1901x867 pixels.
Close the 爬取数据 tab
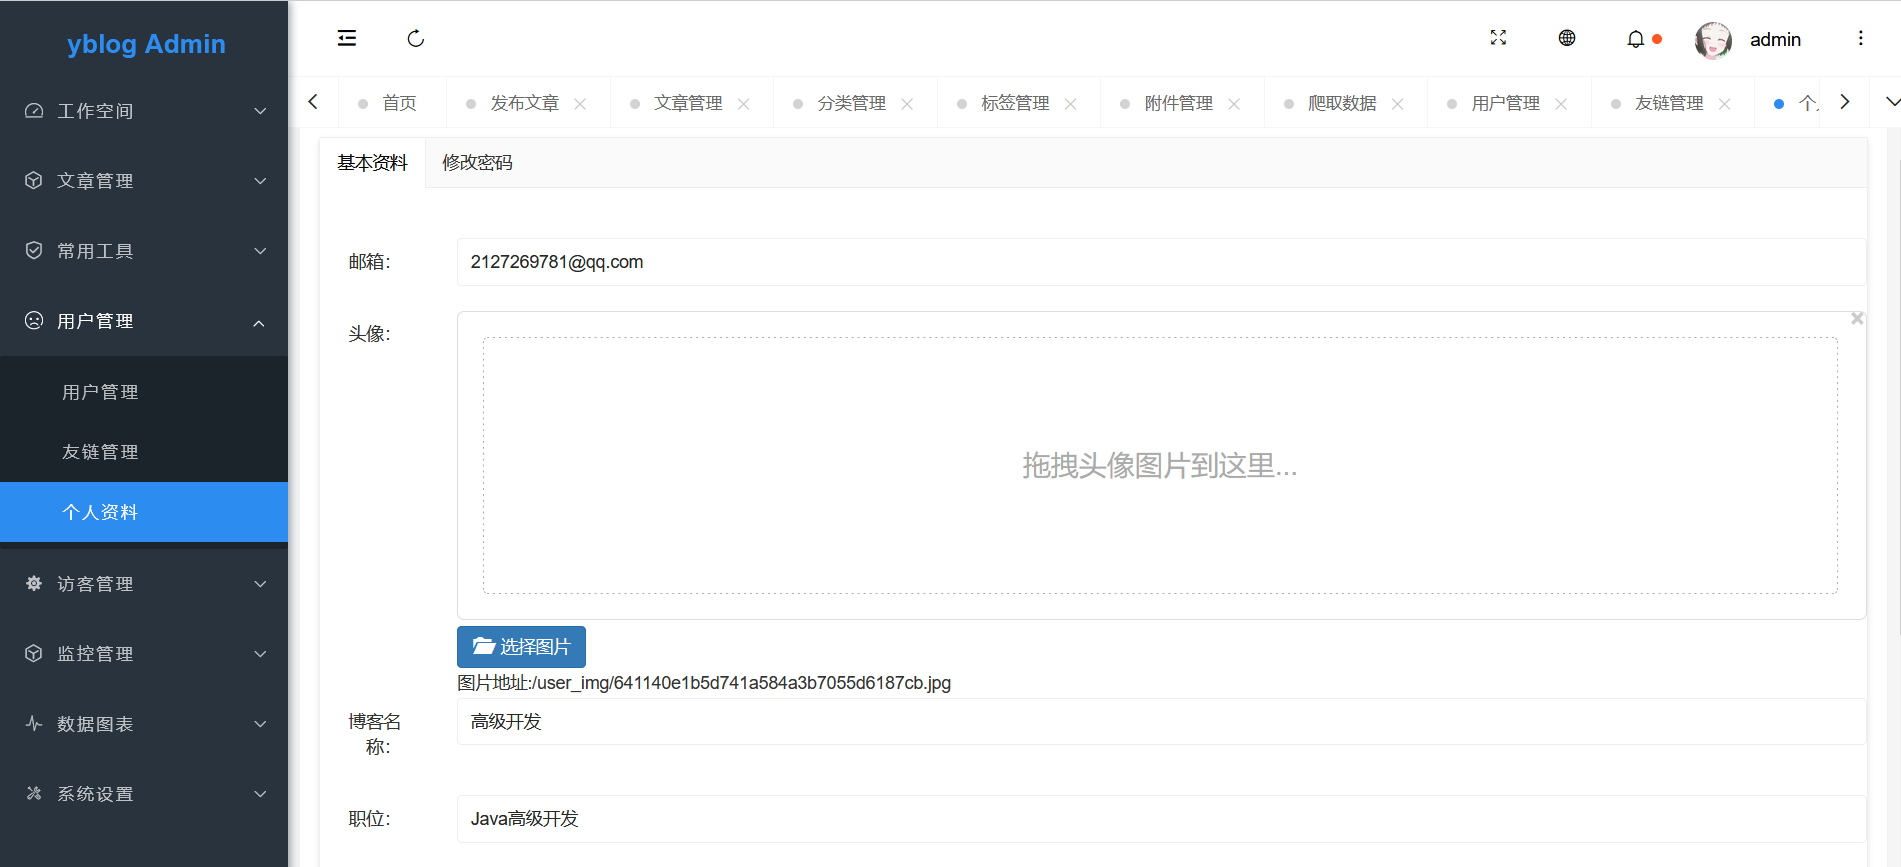coord(1397,104)
